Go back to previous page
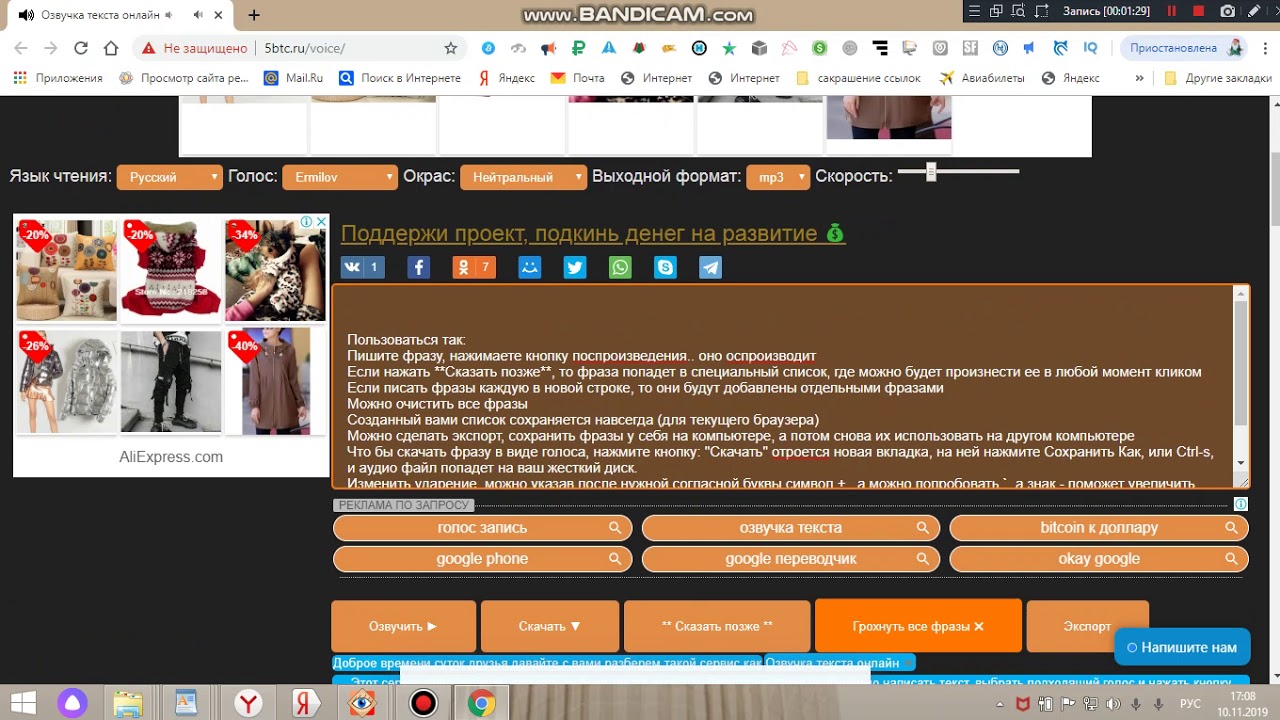This screenshot has height=720, width=1280. [21, 48]
